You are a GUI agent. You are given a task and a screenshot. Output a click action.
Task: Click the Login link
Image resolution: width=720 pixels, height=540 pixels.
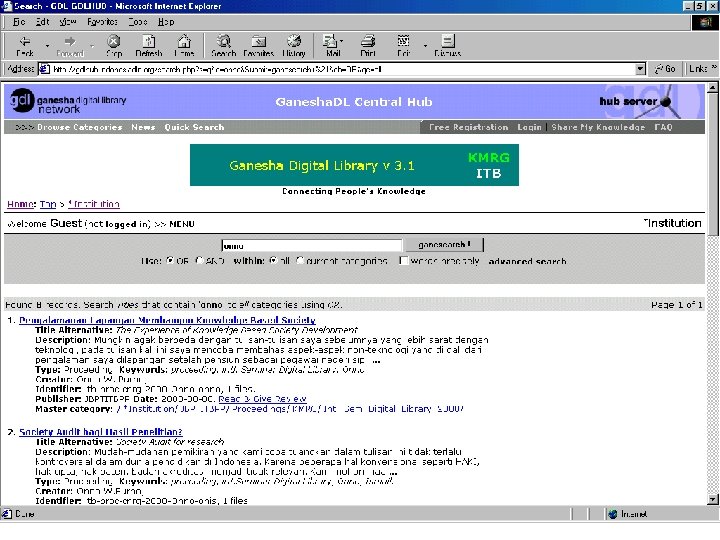pyautogui.click(x=529, y=127)
